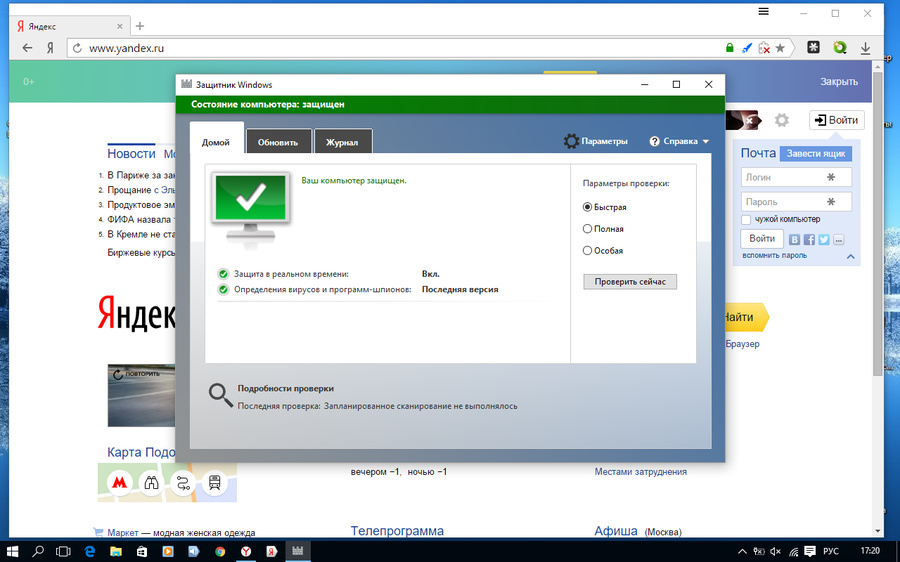Expand the Справка dropdown arrow

click(x=706, y=141)
